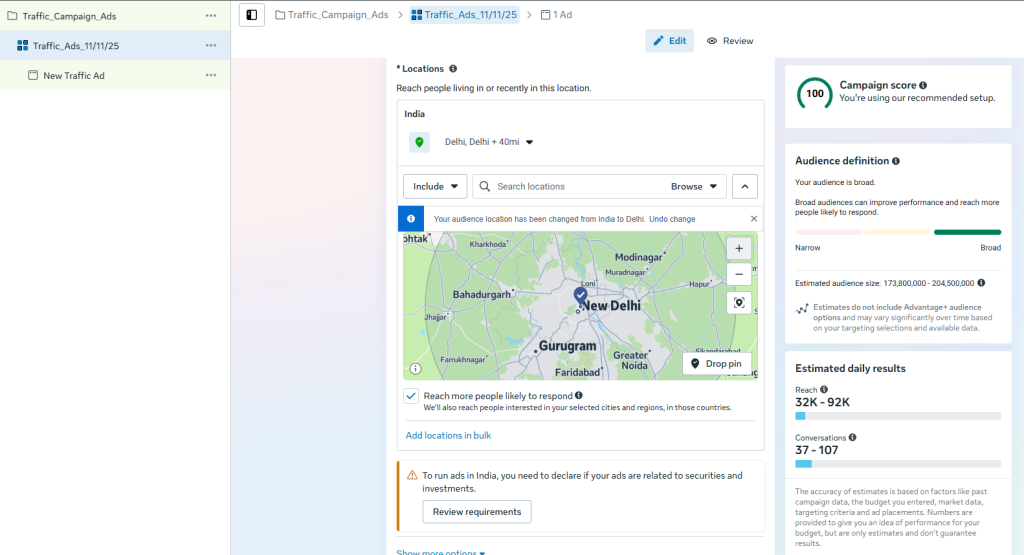The image size is (1024, 555).
Task: Zoom out on the map
Action: click(739, 274)
